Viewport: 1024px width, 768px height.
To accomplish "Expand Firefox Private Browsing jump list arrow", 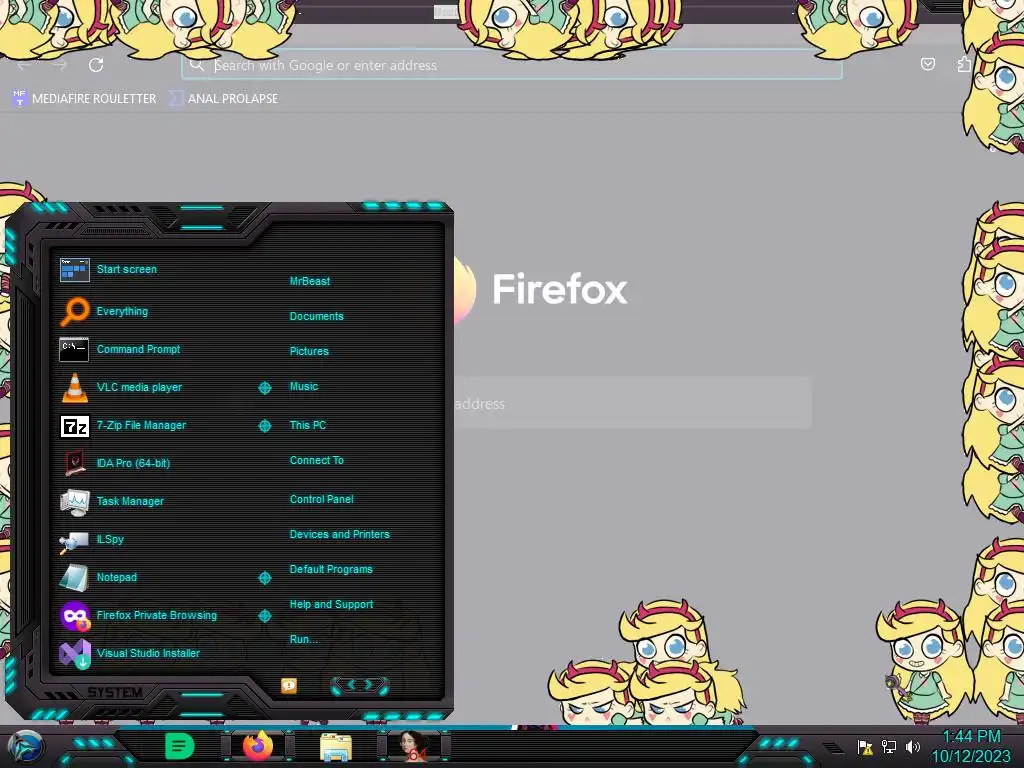I will pyautogui.click(x=264, y=616).
